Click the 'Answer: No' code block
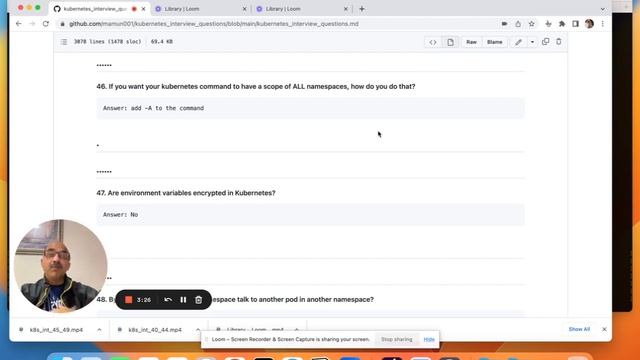The height and width of the screenshot is (360, 640). [x=310, y=214]
